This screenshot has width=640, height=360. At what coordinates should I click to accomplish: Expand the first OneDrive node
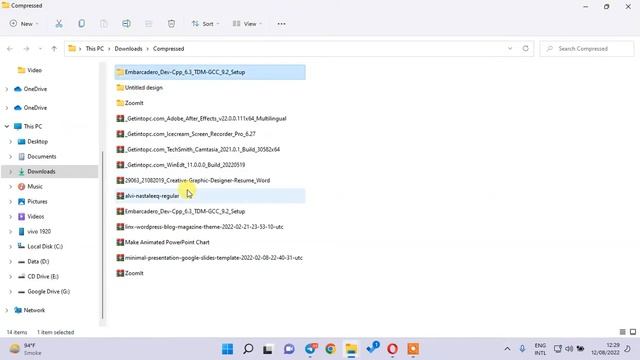tap(7, 89)
